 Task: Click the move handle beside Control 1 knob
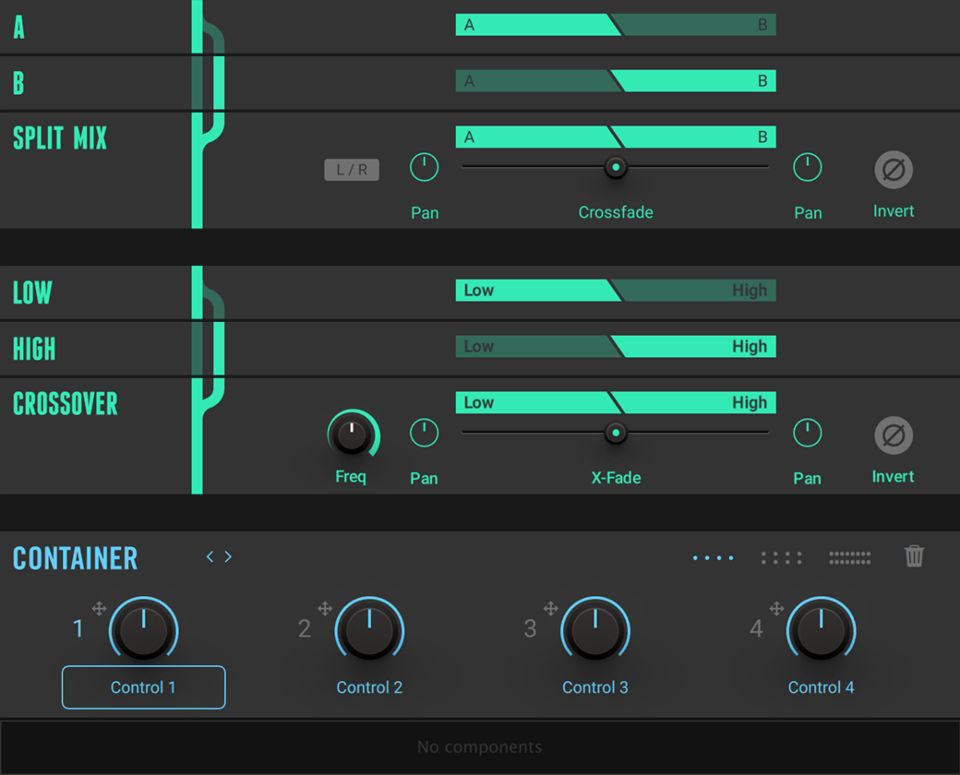click(x=99, y=608)
